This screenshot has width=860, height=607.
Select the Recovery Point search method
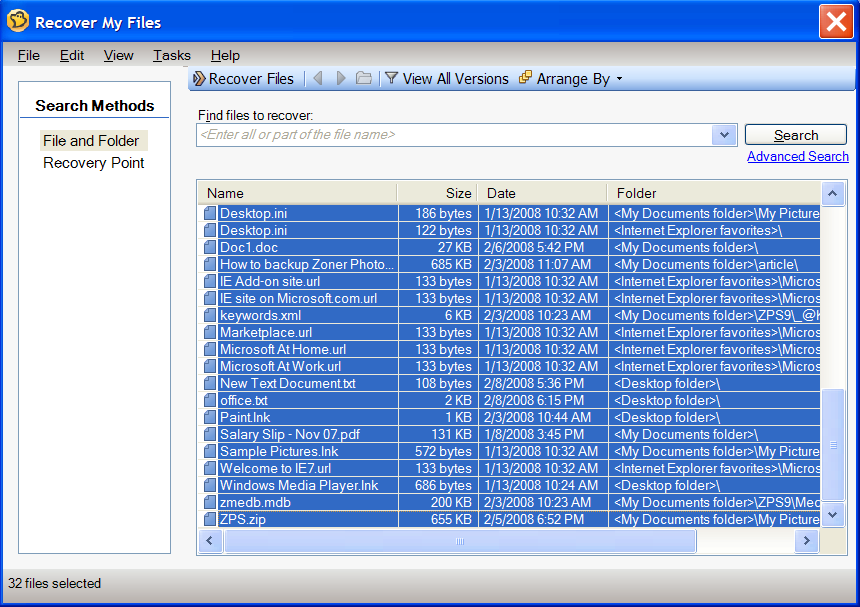point(94,163)
